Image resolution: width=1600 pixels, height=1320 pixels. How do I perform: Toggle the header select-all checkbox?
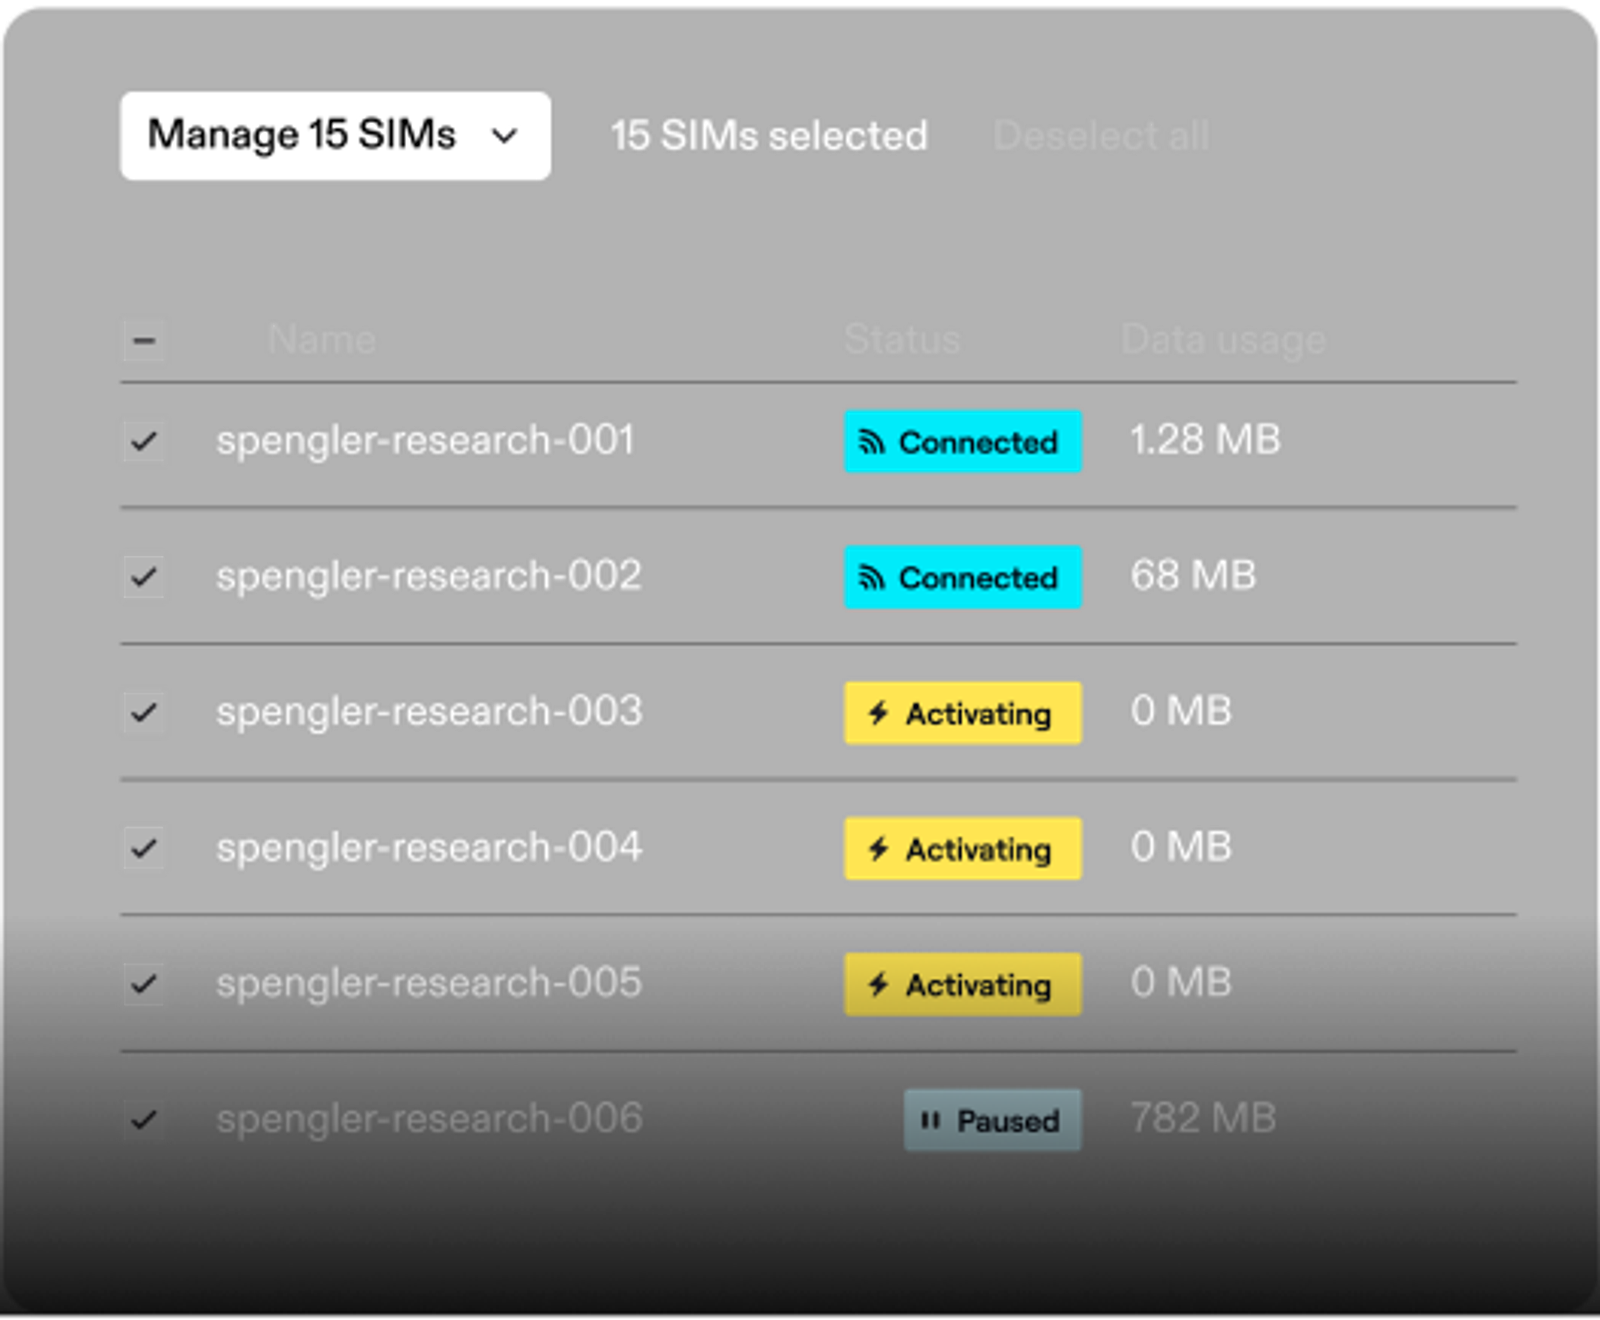144,341
